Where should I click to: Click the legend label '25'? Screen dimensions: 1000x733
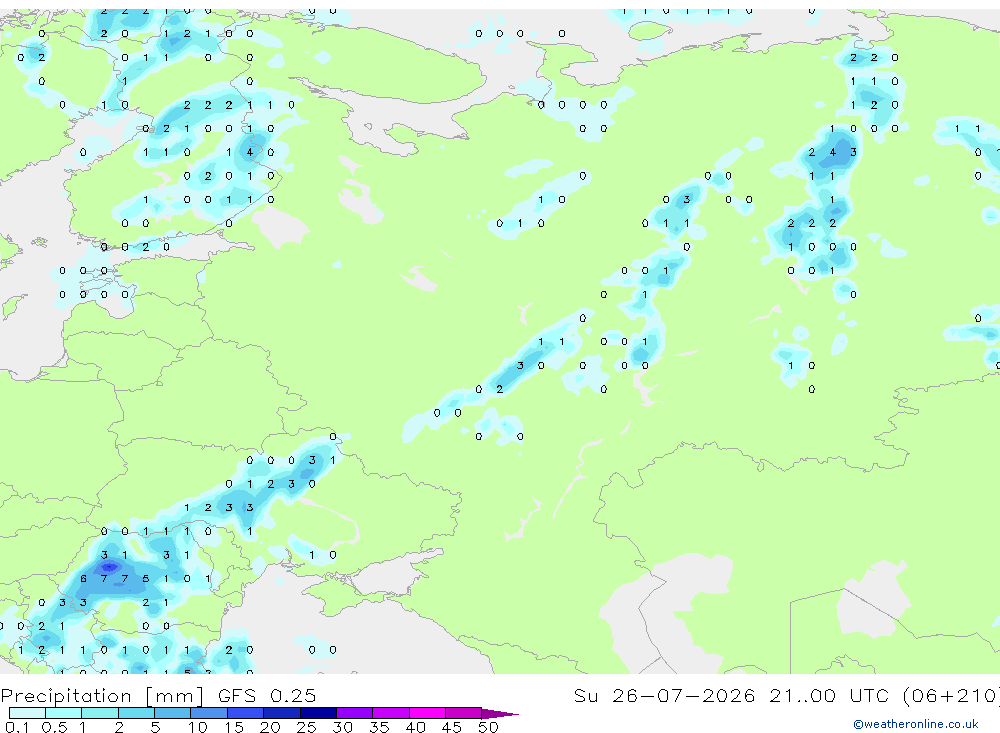[307, 727]
